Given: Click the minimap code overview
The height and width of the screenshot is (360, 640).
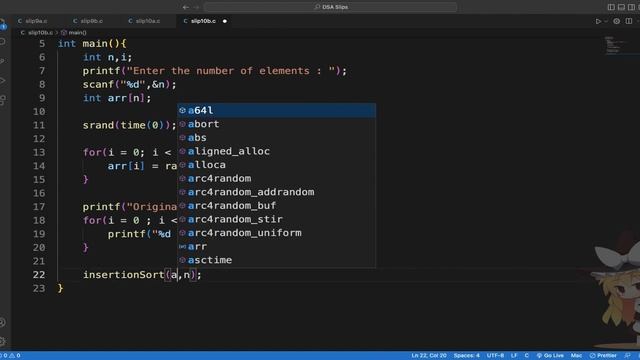Looking at the screenshot, I should coord(616,45).
